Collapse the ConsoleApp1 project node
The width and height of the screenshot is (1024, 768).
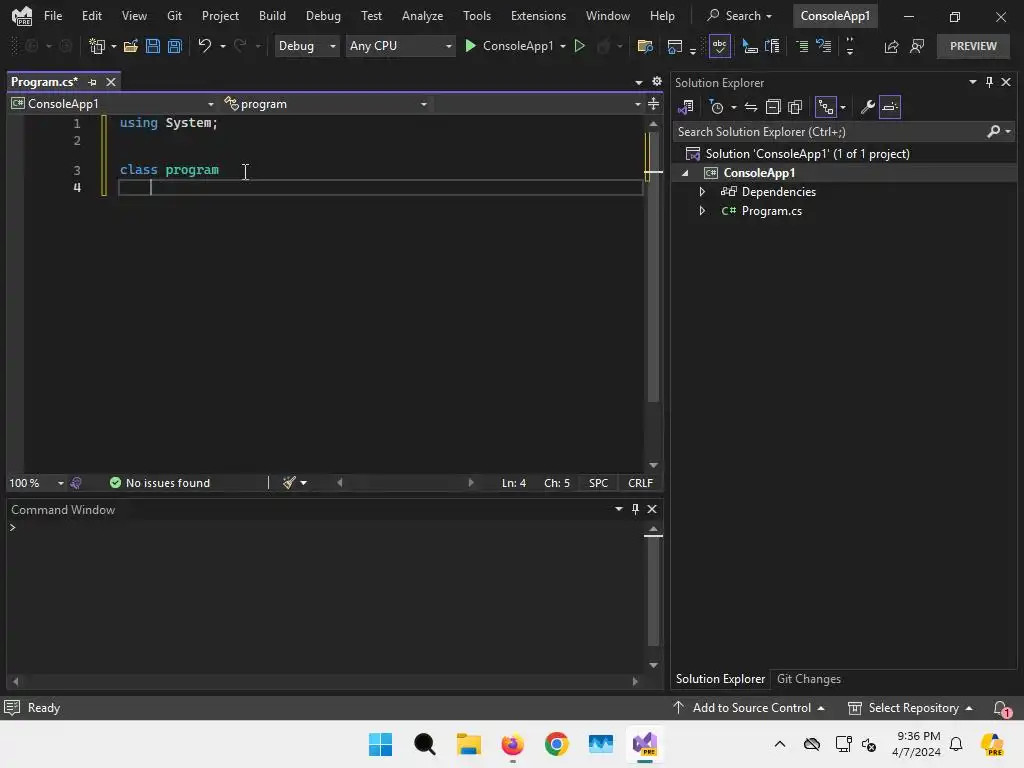(x=685, y=173)
